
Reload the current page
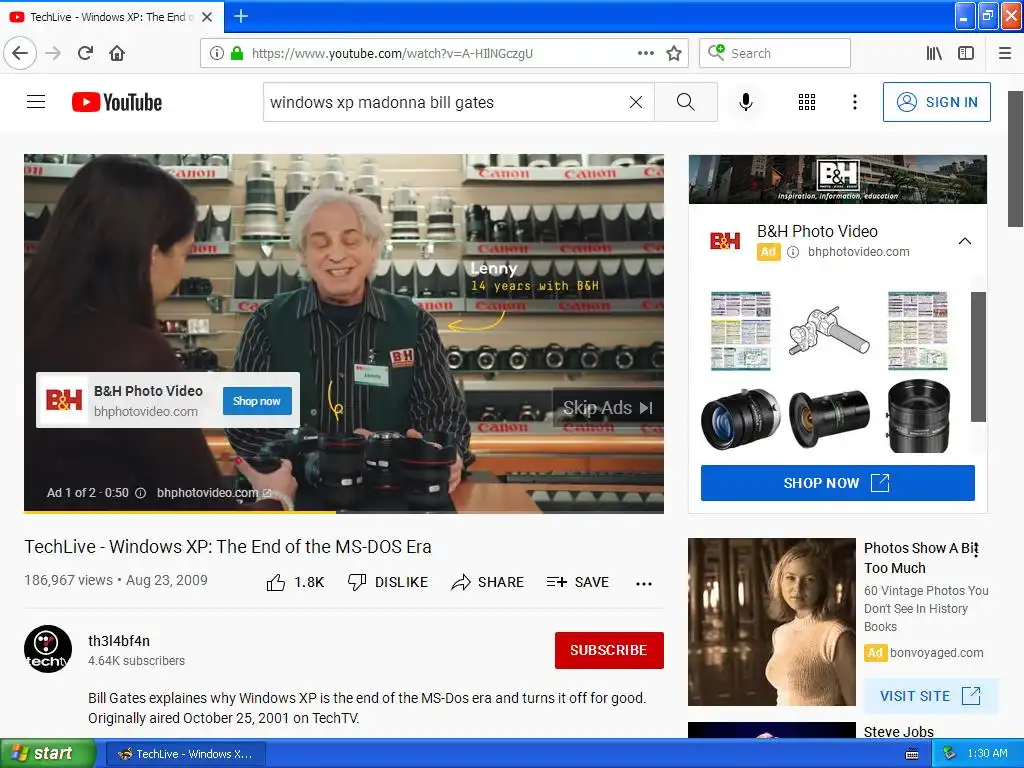[x=86, y=53]
